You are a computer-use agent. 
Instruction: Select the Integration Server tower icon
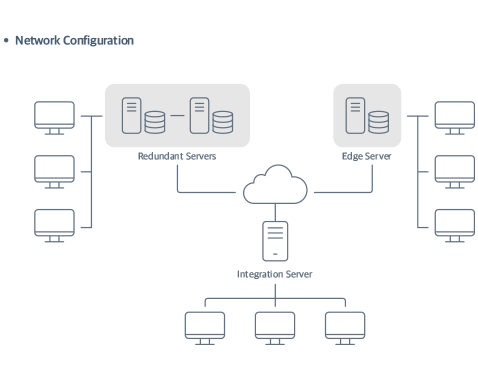[275, 241]
